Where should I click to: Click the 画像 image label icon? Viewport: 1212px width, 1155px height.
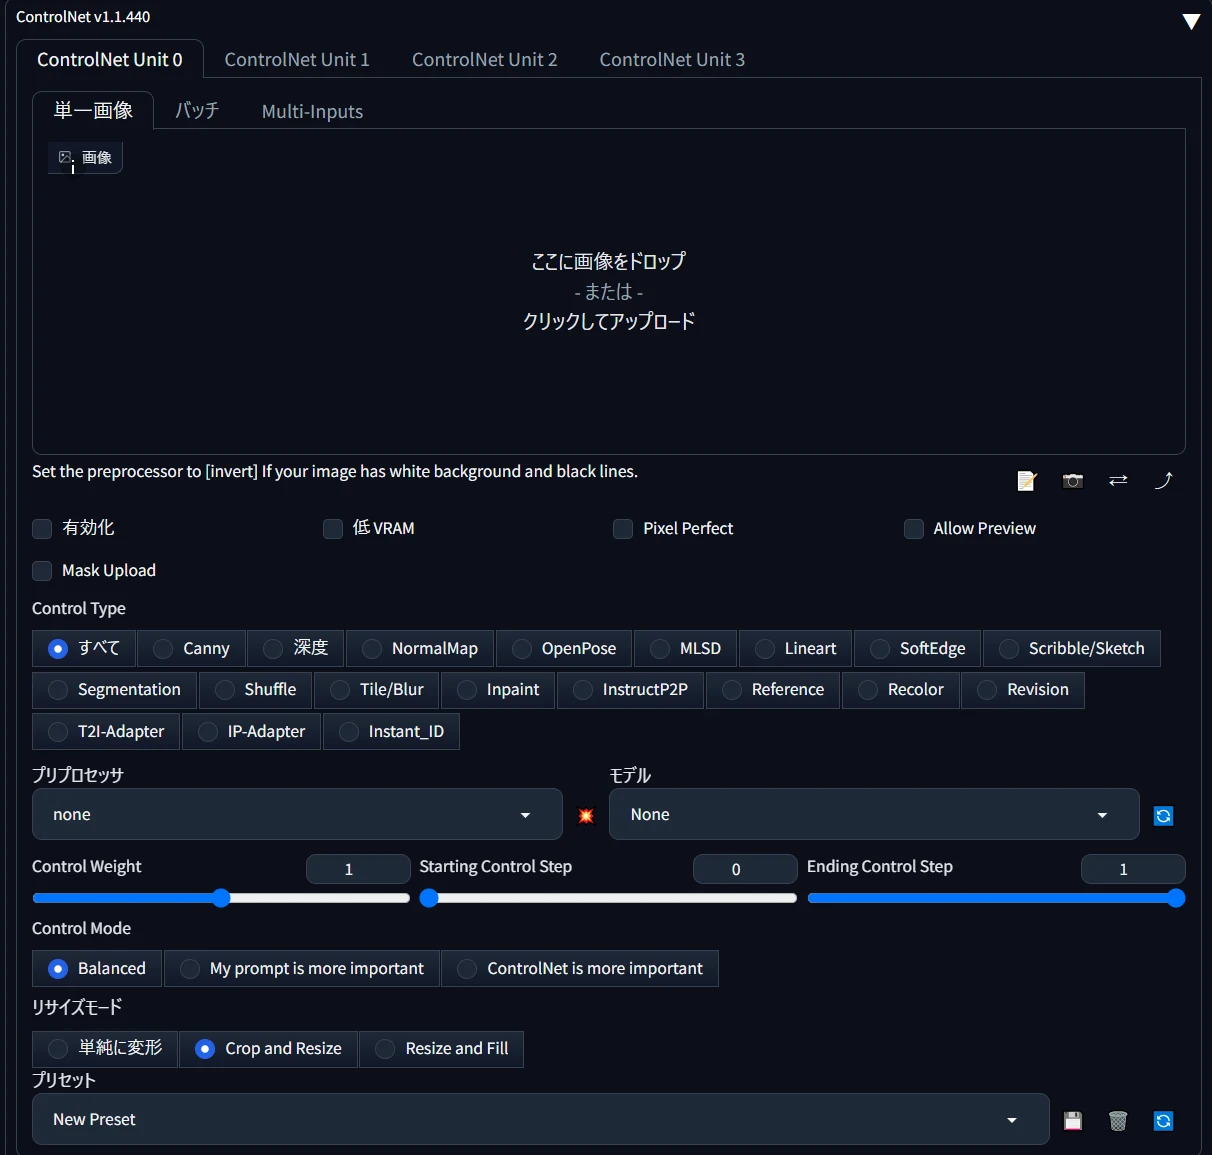pos(85,157)
